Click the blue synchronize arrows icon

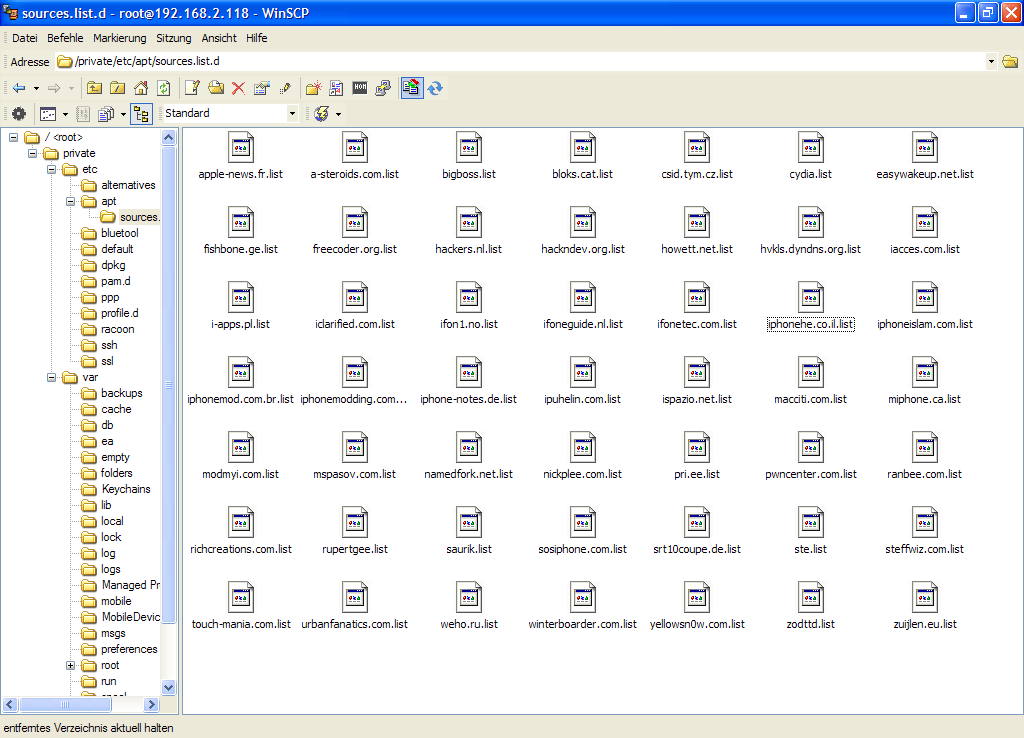pyautogui.click(x=435, y=88)
